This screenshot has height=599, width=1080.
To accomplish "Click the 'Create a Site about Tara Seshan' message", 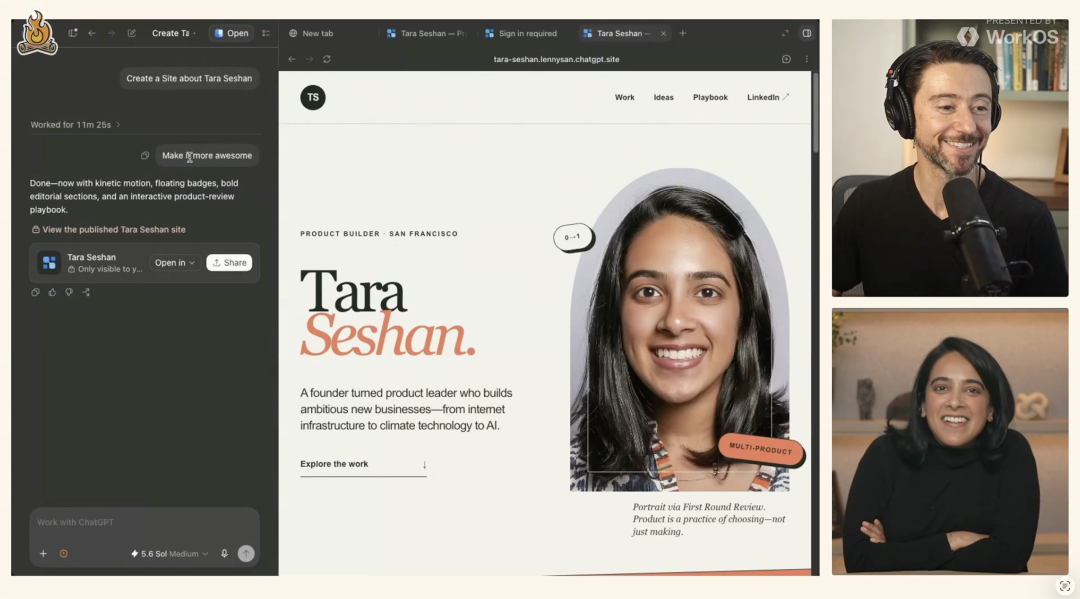I will click(x=189, y=78).
